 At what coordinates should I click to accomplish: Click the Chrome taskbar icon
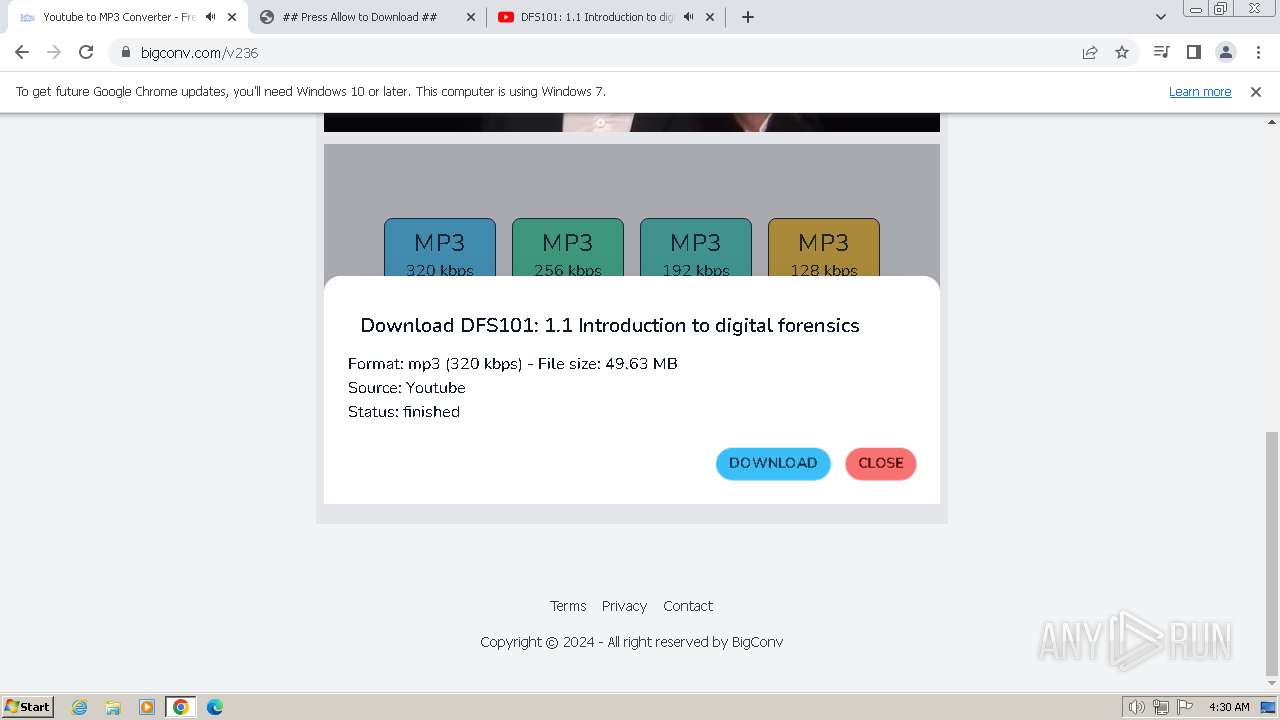(181, 707)
